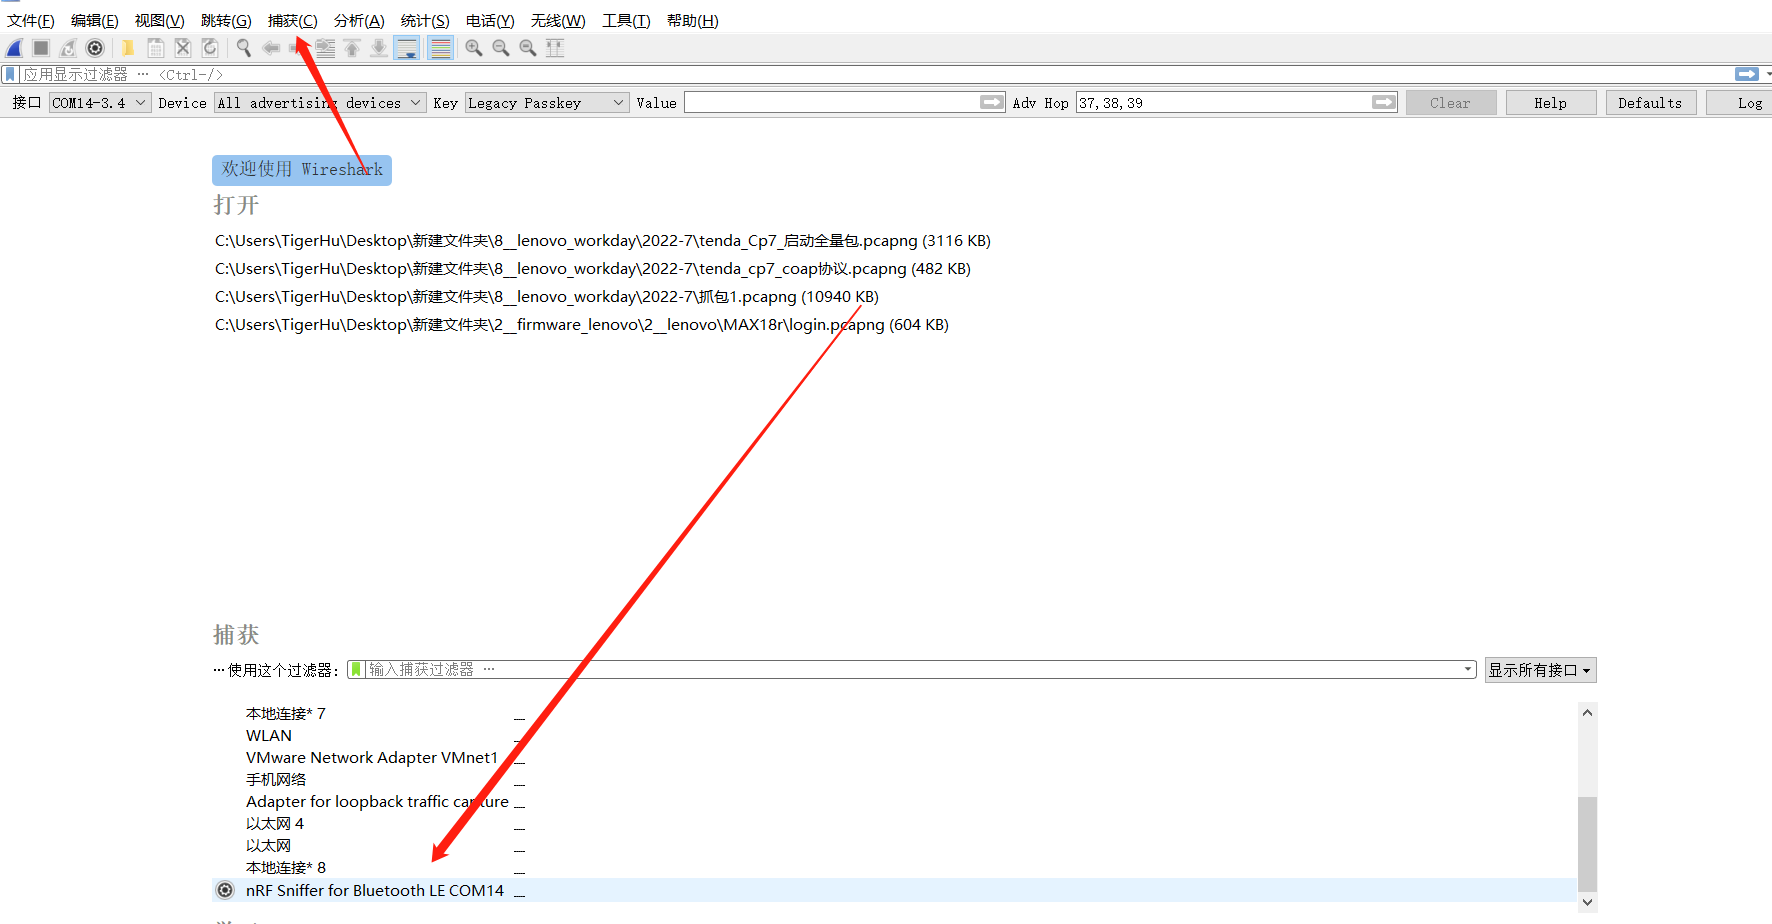The image size is (1772, 924).
Task: Open the Legacy Passkey key dropdown
Action: point(547,103)
